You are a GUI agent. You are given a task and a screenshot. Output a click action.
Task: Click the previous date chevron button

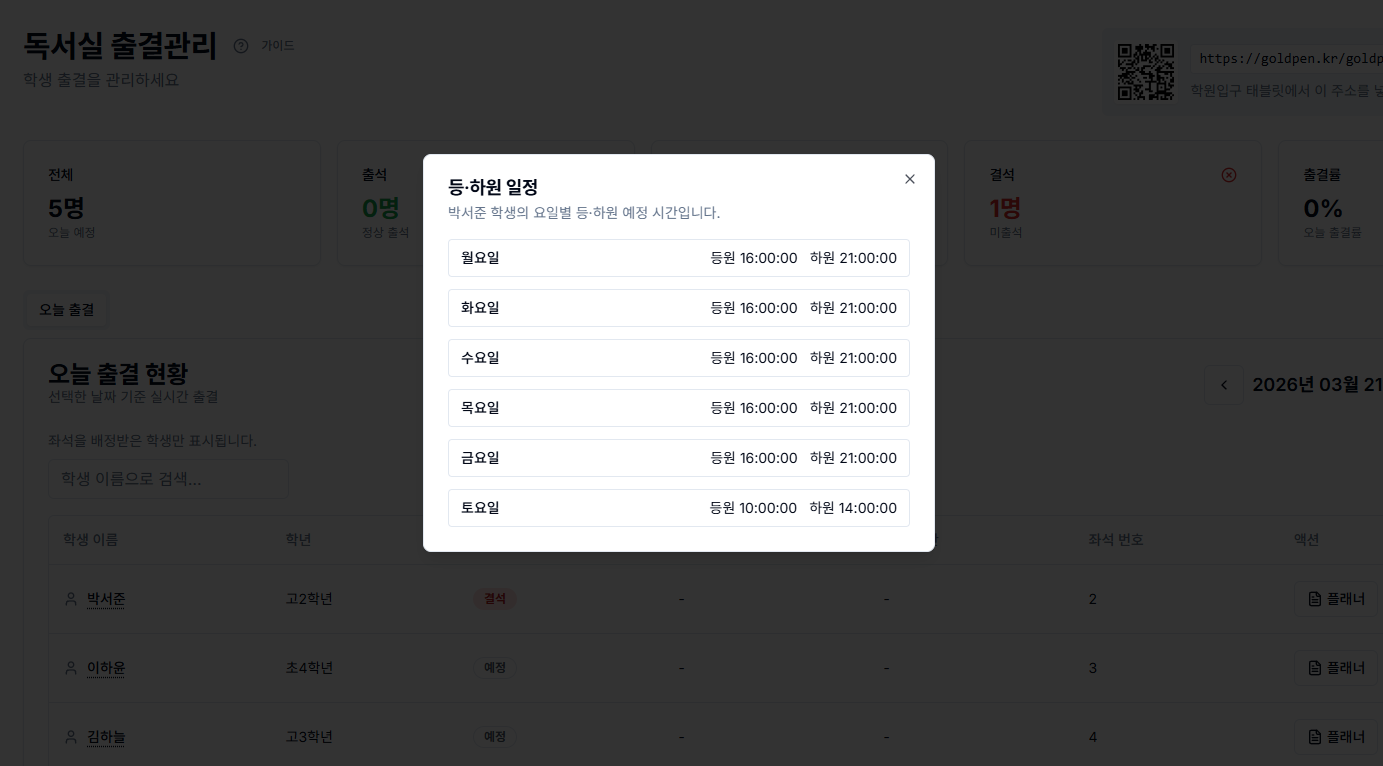pyautogui.click(x=1224, y=384)
